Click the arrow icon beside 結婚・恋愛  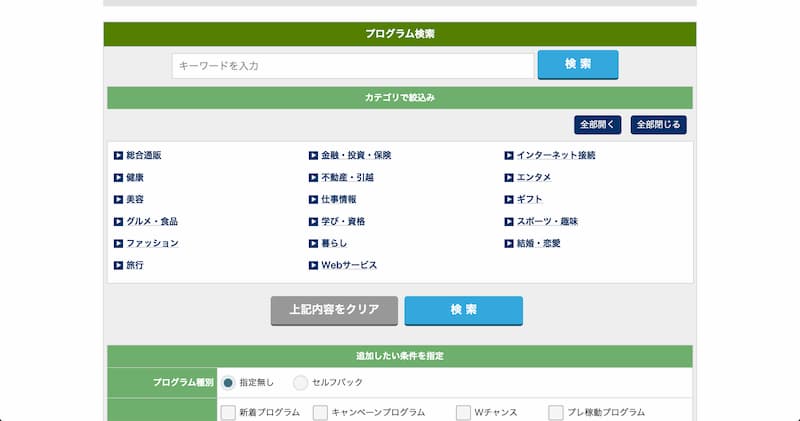pos(509,243)
